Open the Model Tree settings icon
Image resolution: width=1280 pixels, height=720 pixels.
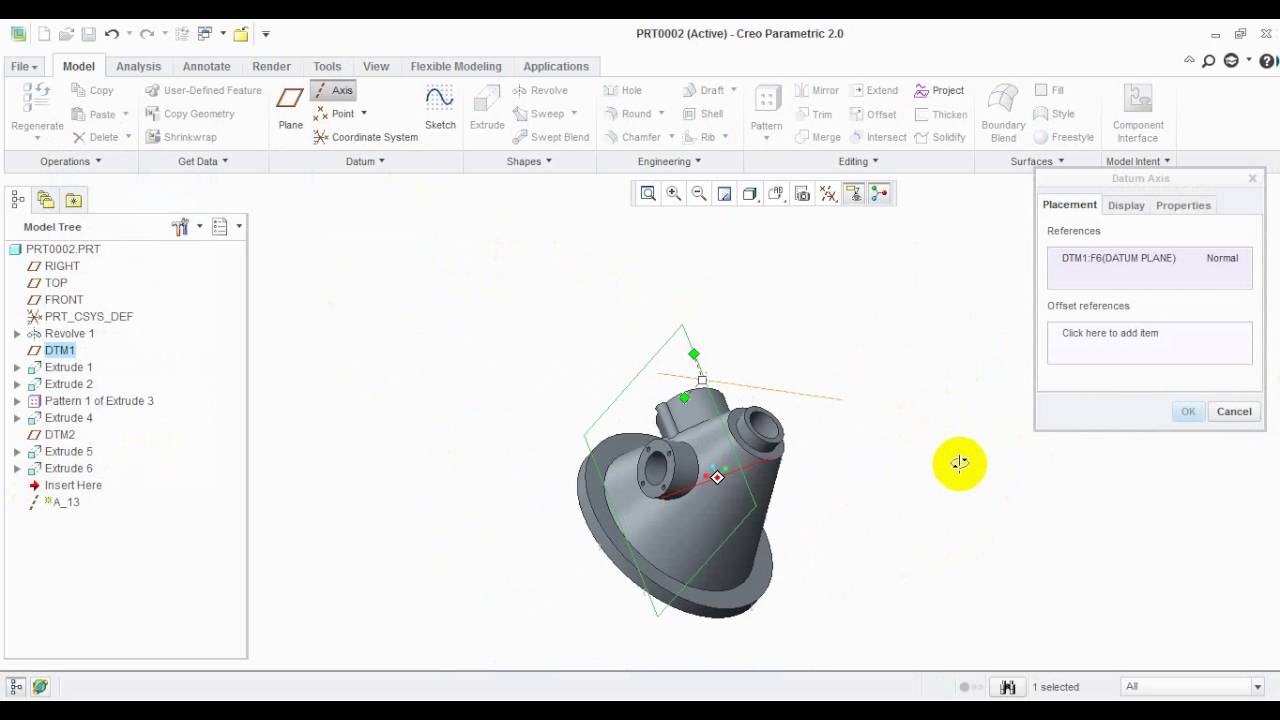click(180, 227)
